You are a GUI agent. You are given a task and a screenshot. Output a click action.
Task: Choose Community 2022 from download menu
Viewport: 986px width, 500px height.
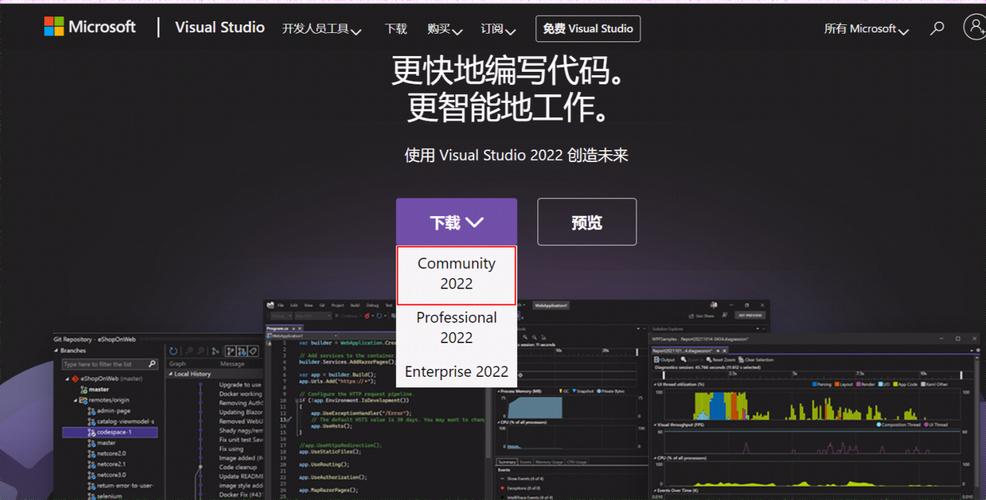coord(457,274)
